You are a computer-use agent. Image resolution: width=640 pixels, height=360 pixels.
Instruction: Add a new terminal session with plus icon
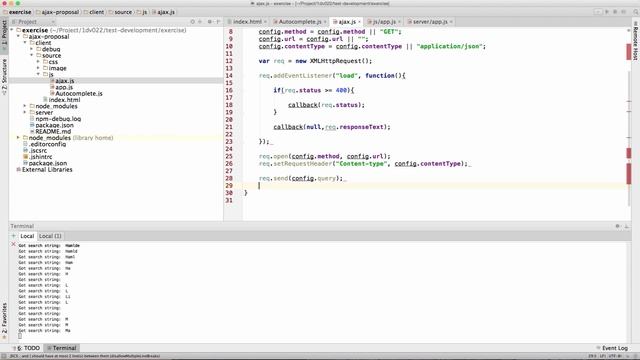[13, 236]
